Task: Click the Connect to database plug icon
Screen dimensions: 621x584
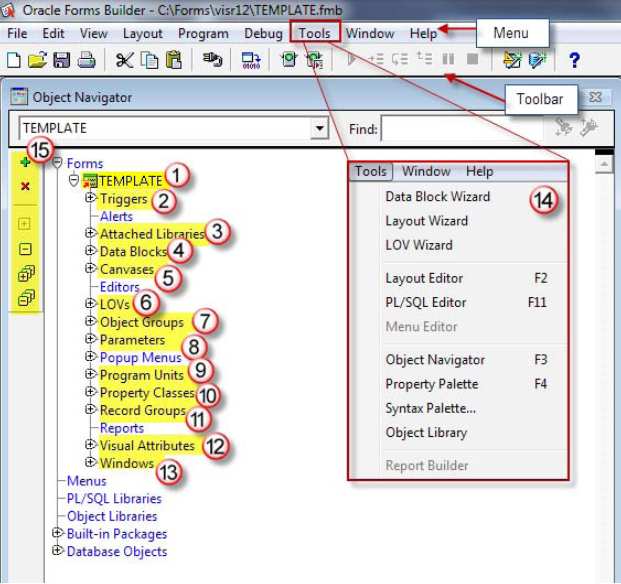Action: click(212, 59)
